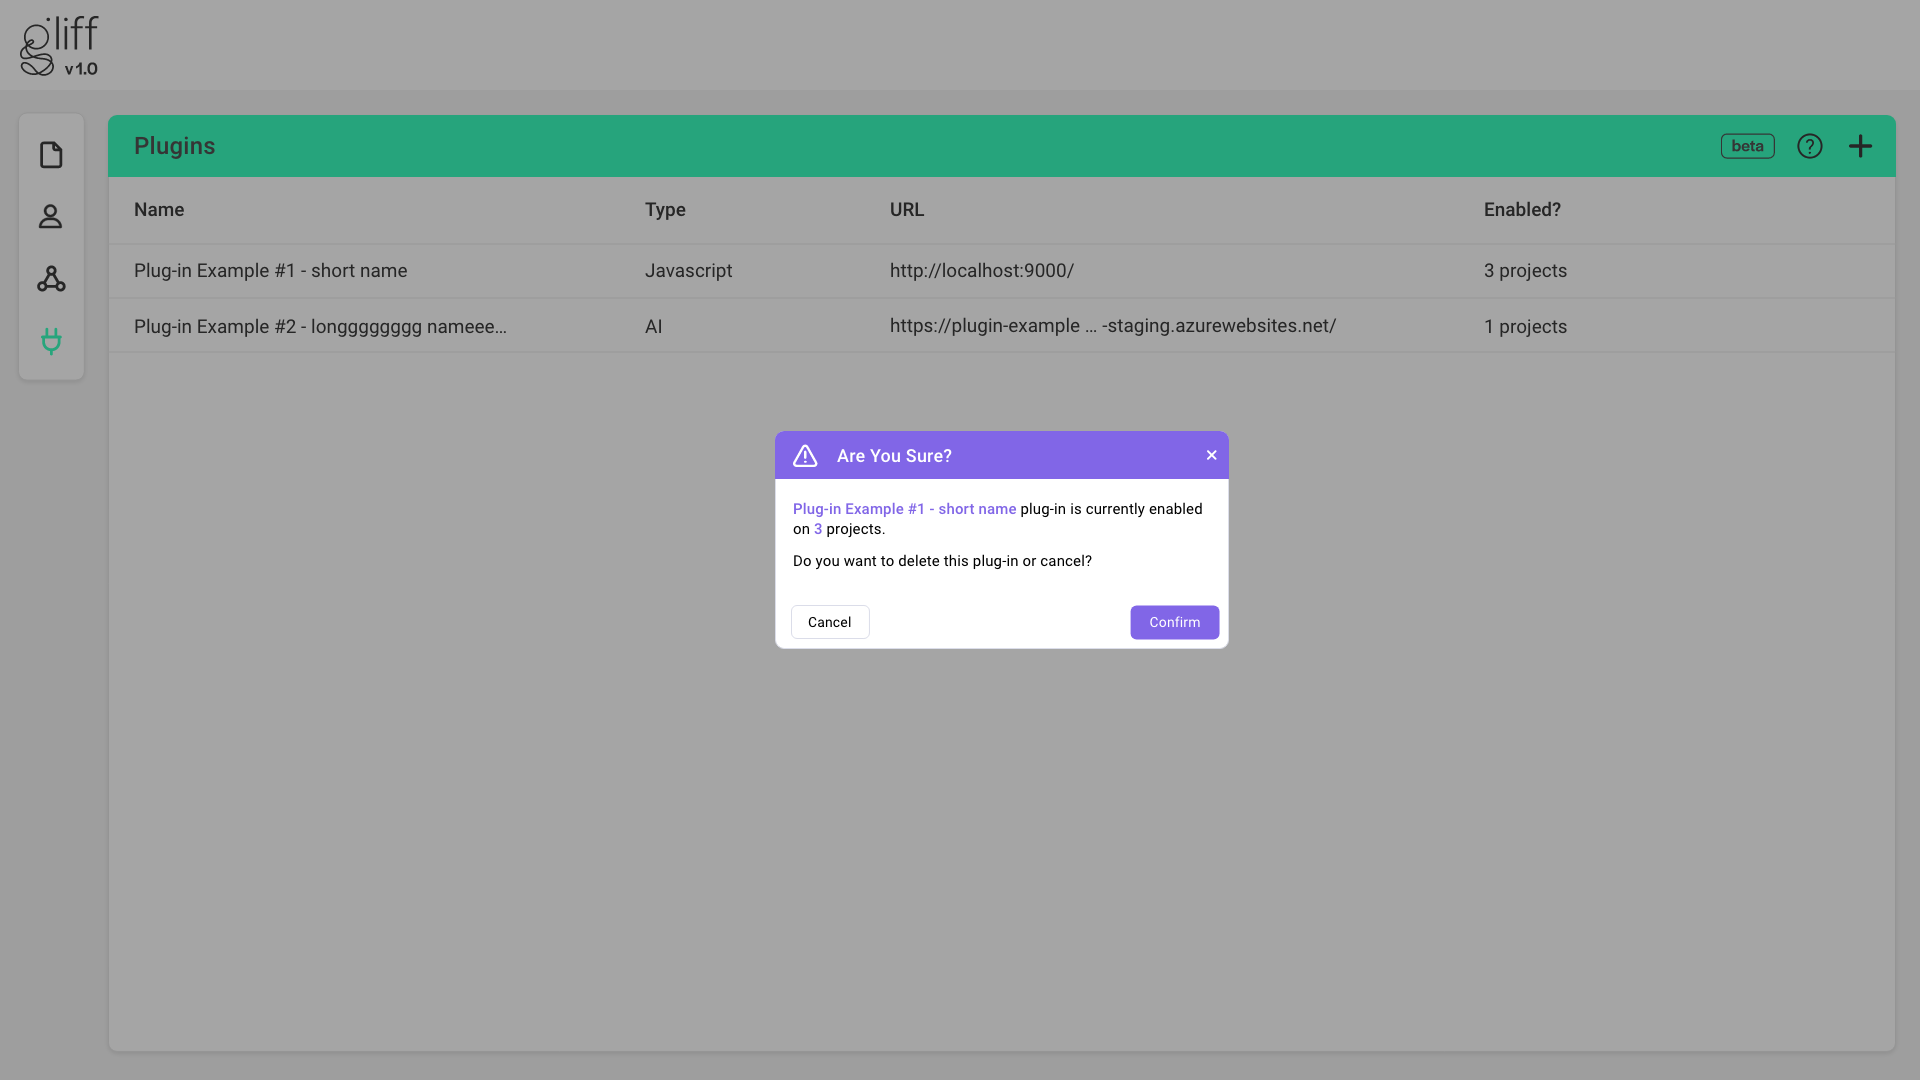Confirm deleting the plug-in

(1174, 622)
